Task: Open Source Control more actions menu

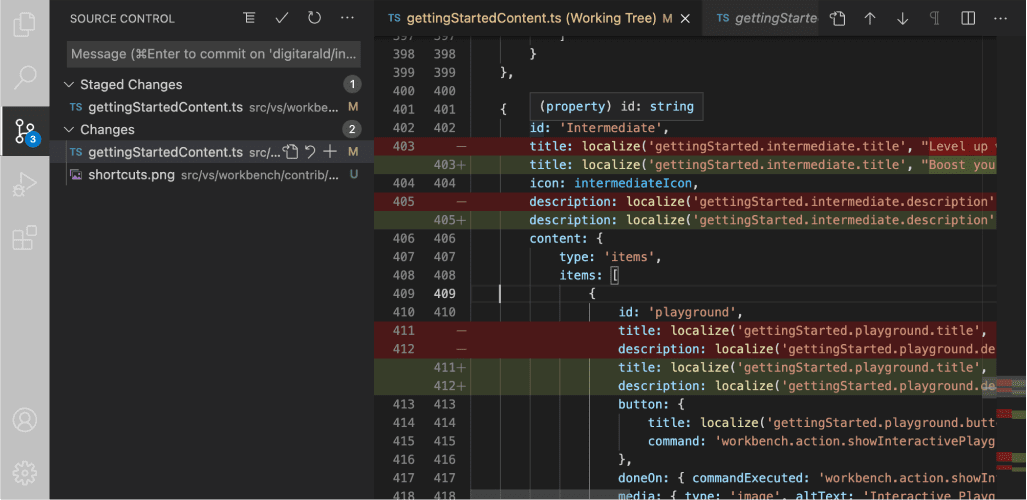Action: [347, 18]
